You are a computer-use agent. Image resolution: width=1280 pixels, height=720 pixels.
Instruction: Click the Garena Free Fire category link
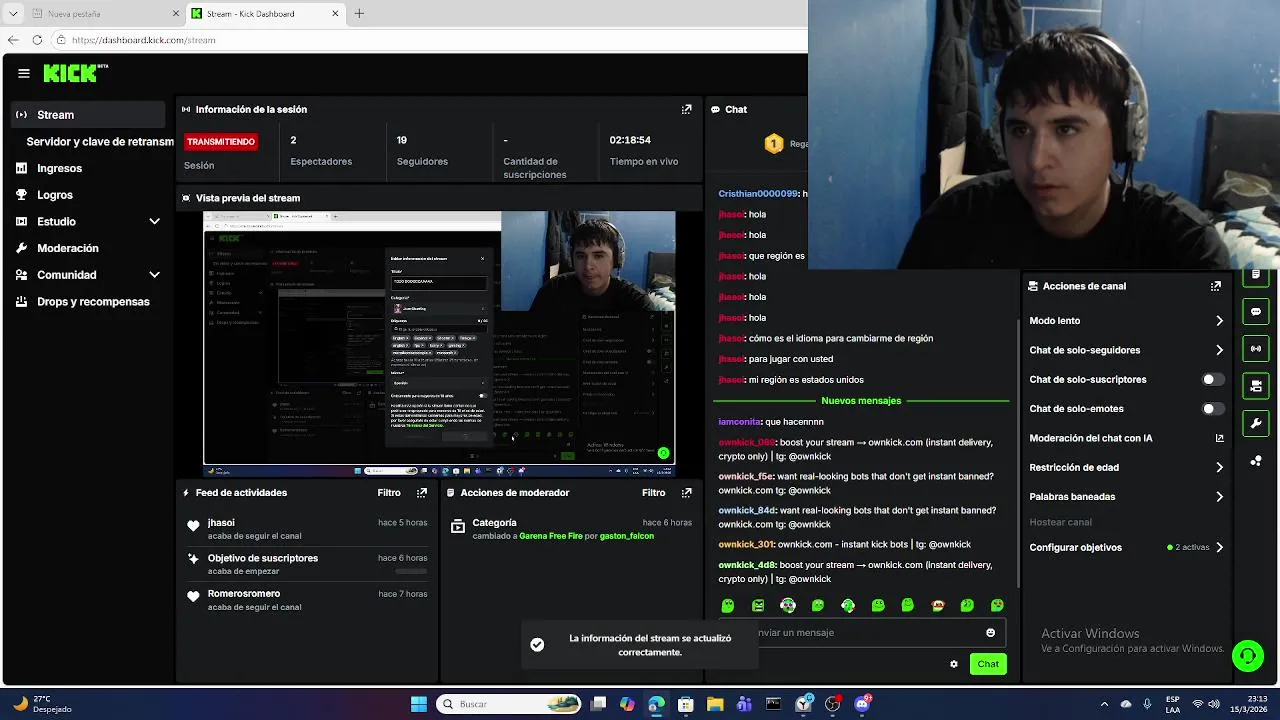point(551,536)
